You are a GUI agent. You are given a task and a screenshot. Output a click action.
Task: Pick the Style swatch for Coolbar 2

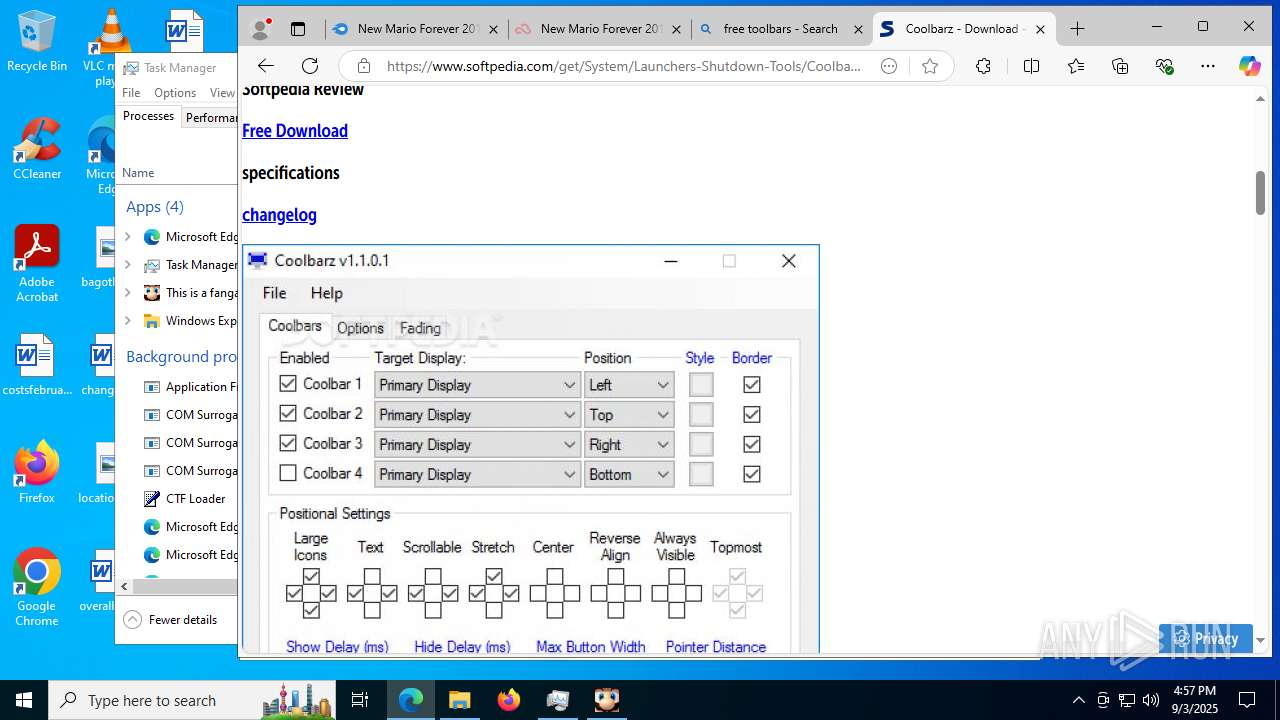click(x=701, y=415)
